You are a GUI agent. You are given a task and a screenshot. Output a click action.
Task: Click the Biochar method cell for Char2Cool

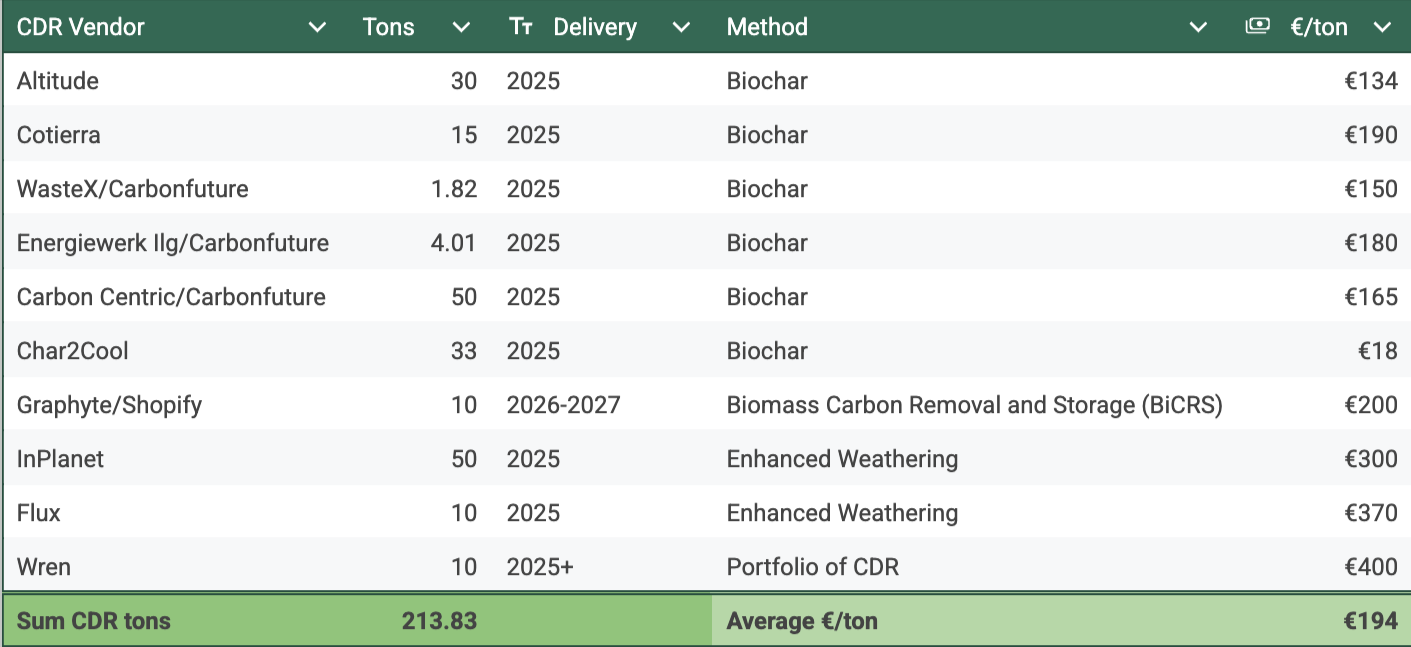(x=767, y=351)
